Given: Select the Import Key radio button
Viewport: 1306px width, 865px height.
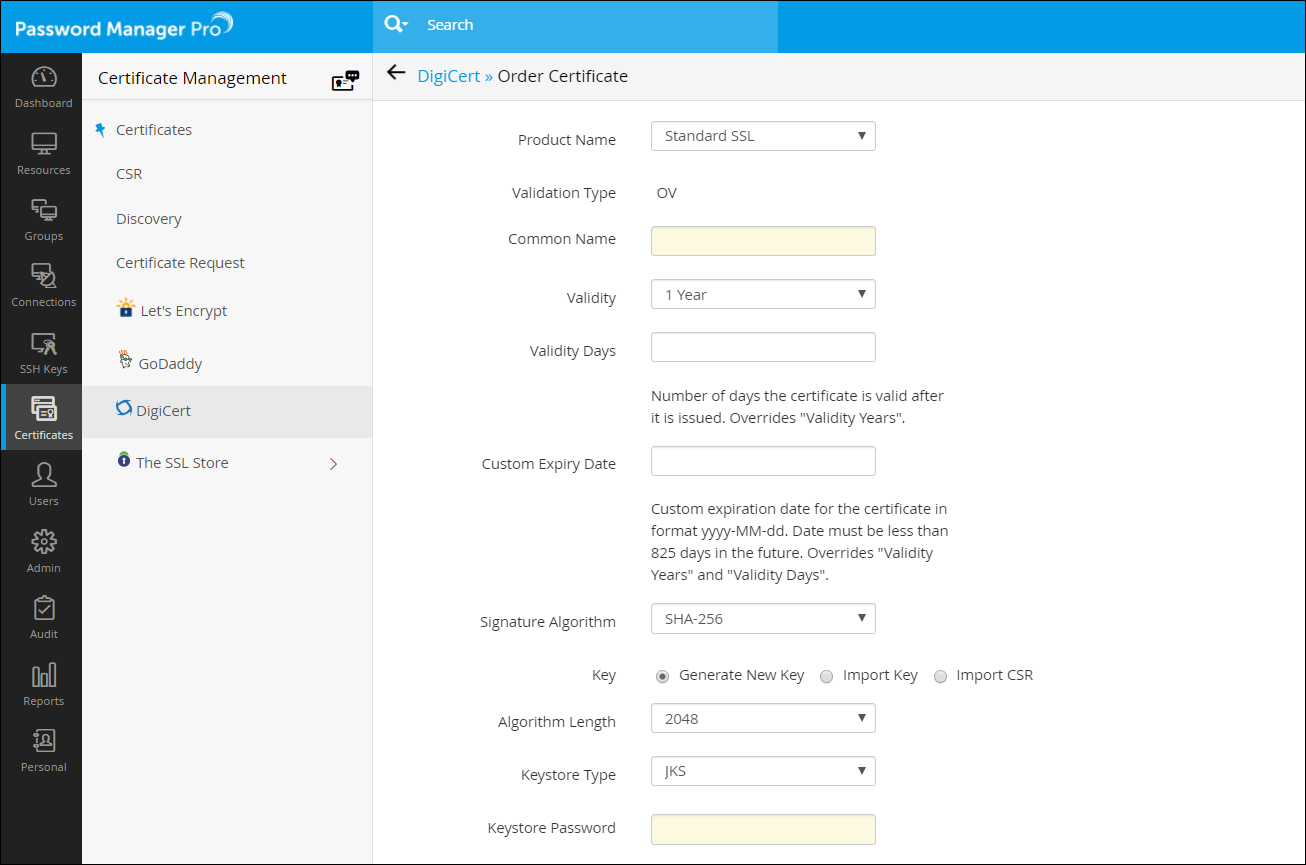Looking at the screenshot, I should coord(826,676).
